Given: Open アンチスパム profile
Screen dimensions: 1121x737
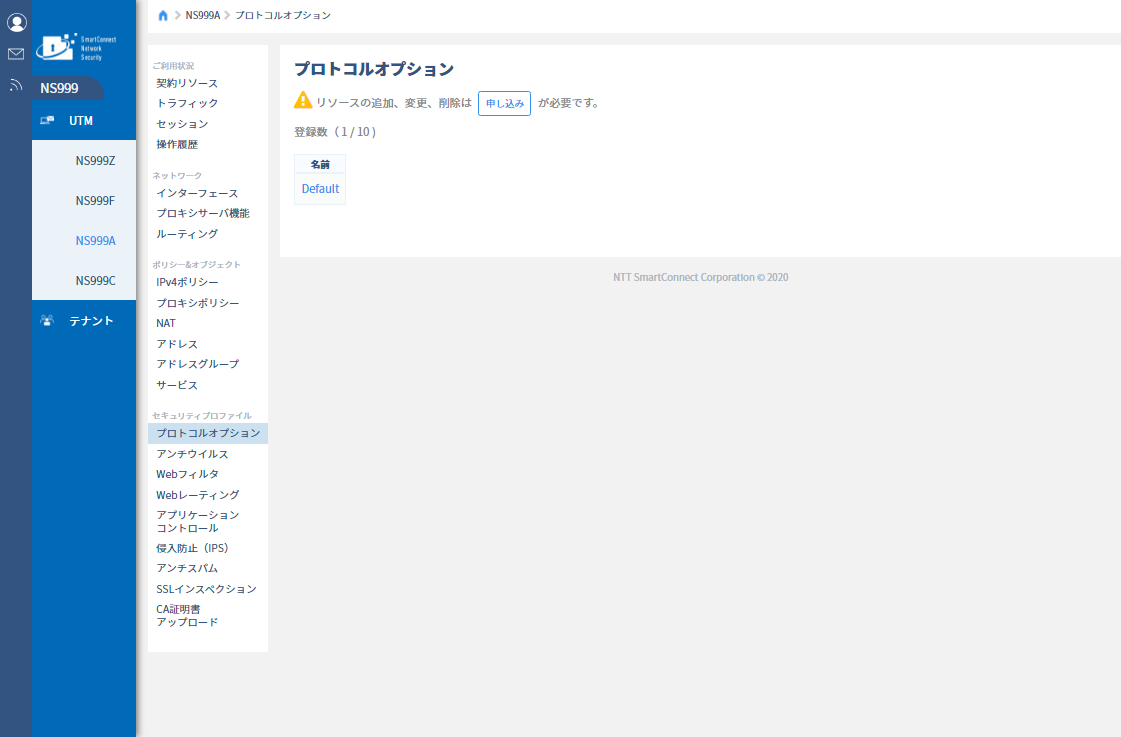Looking at the screenshot, I should point(187,568).
